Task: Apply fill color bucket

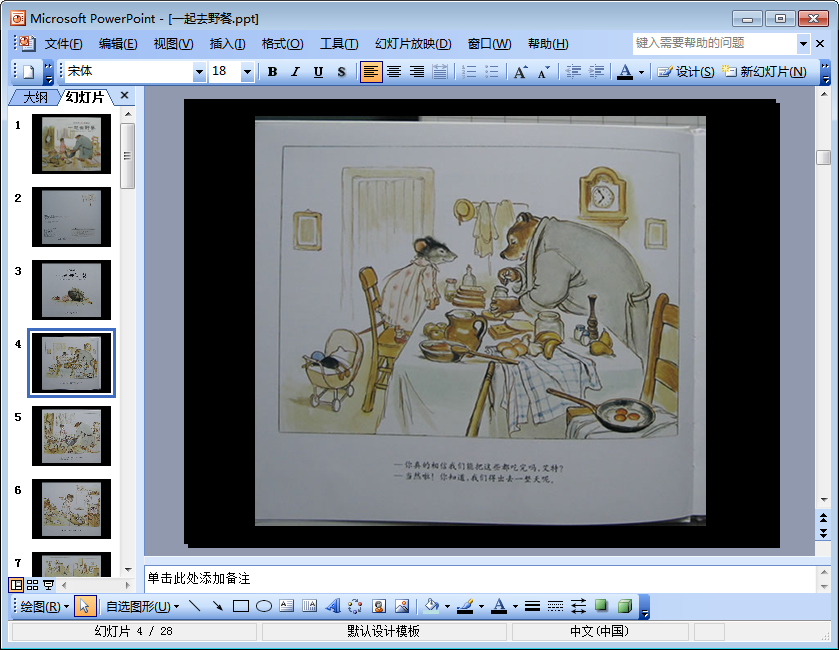Action: (431, 607)
